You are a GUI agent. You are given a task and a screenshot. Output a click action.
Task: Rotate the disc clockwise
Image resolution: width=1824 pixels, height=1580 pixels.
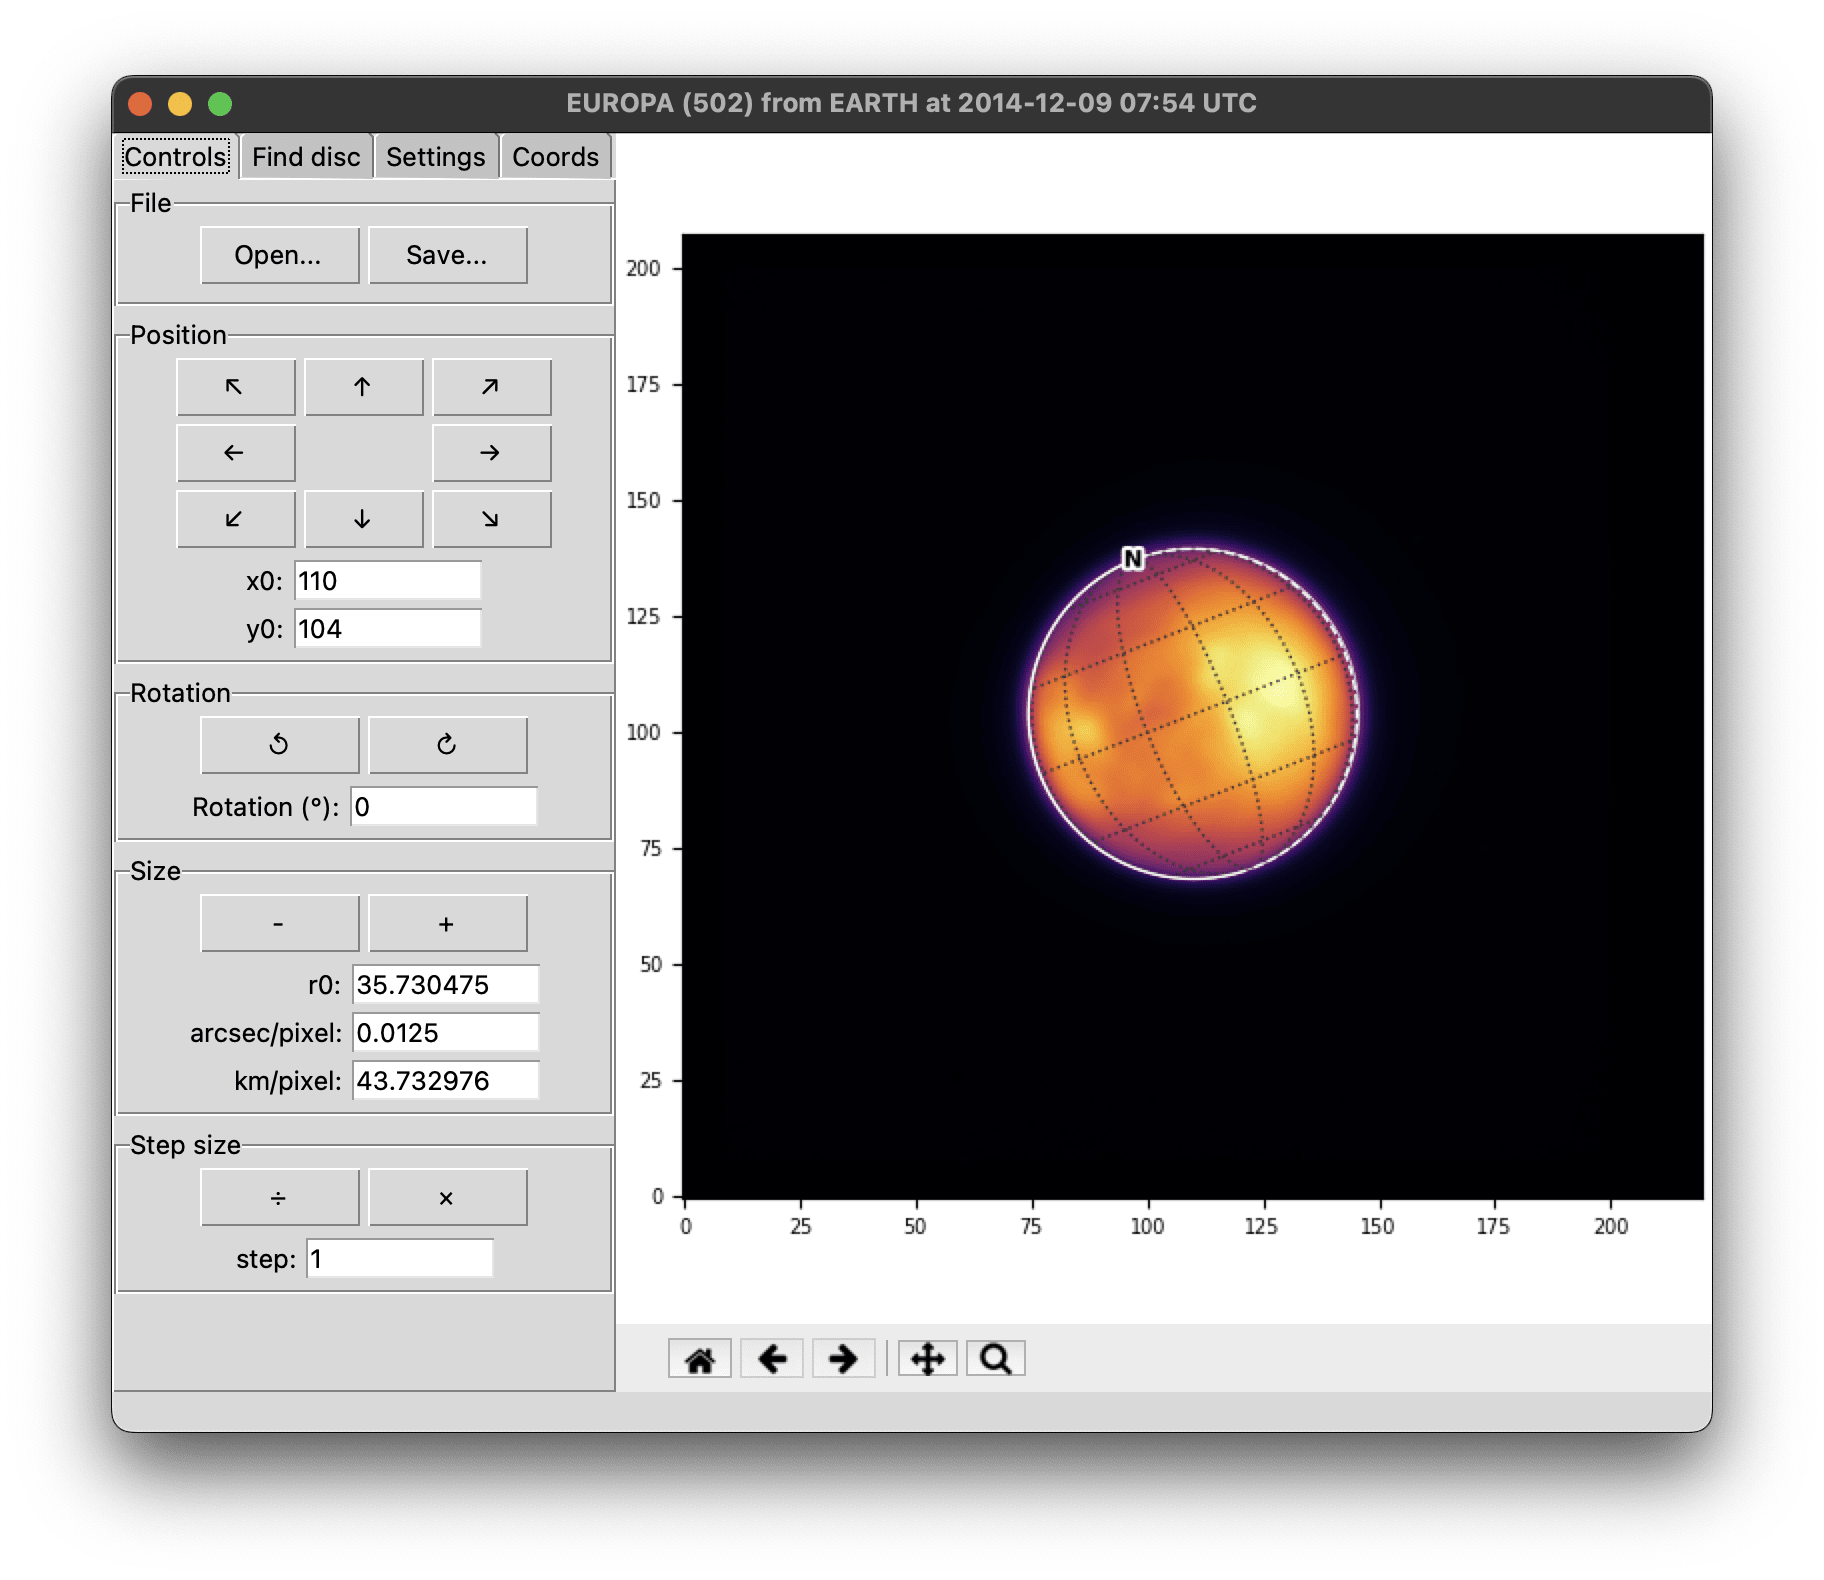pyautogui.click(x=447, y=744)
